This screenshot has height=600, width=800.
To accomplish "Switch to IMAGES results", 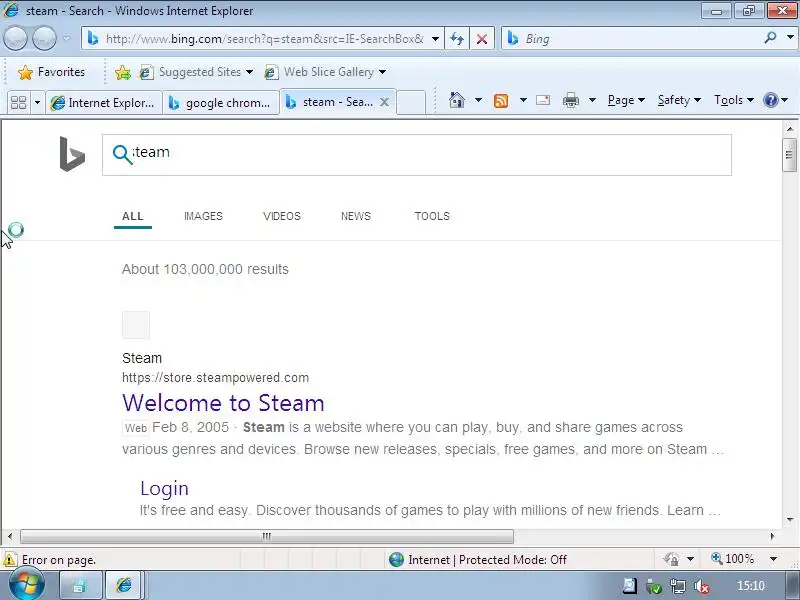I will pyautogui.click(x=203, y=216).
